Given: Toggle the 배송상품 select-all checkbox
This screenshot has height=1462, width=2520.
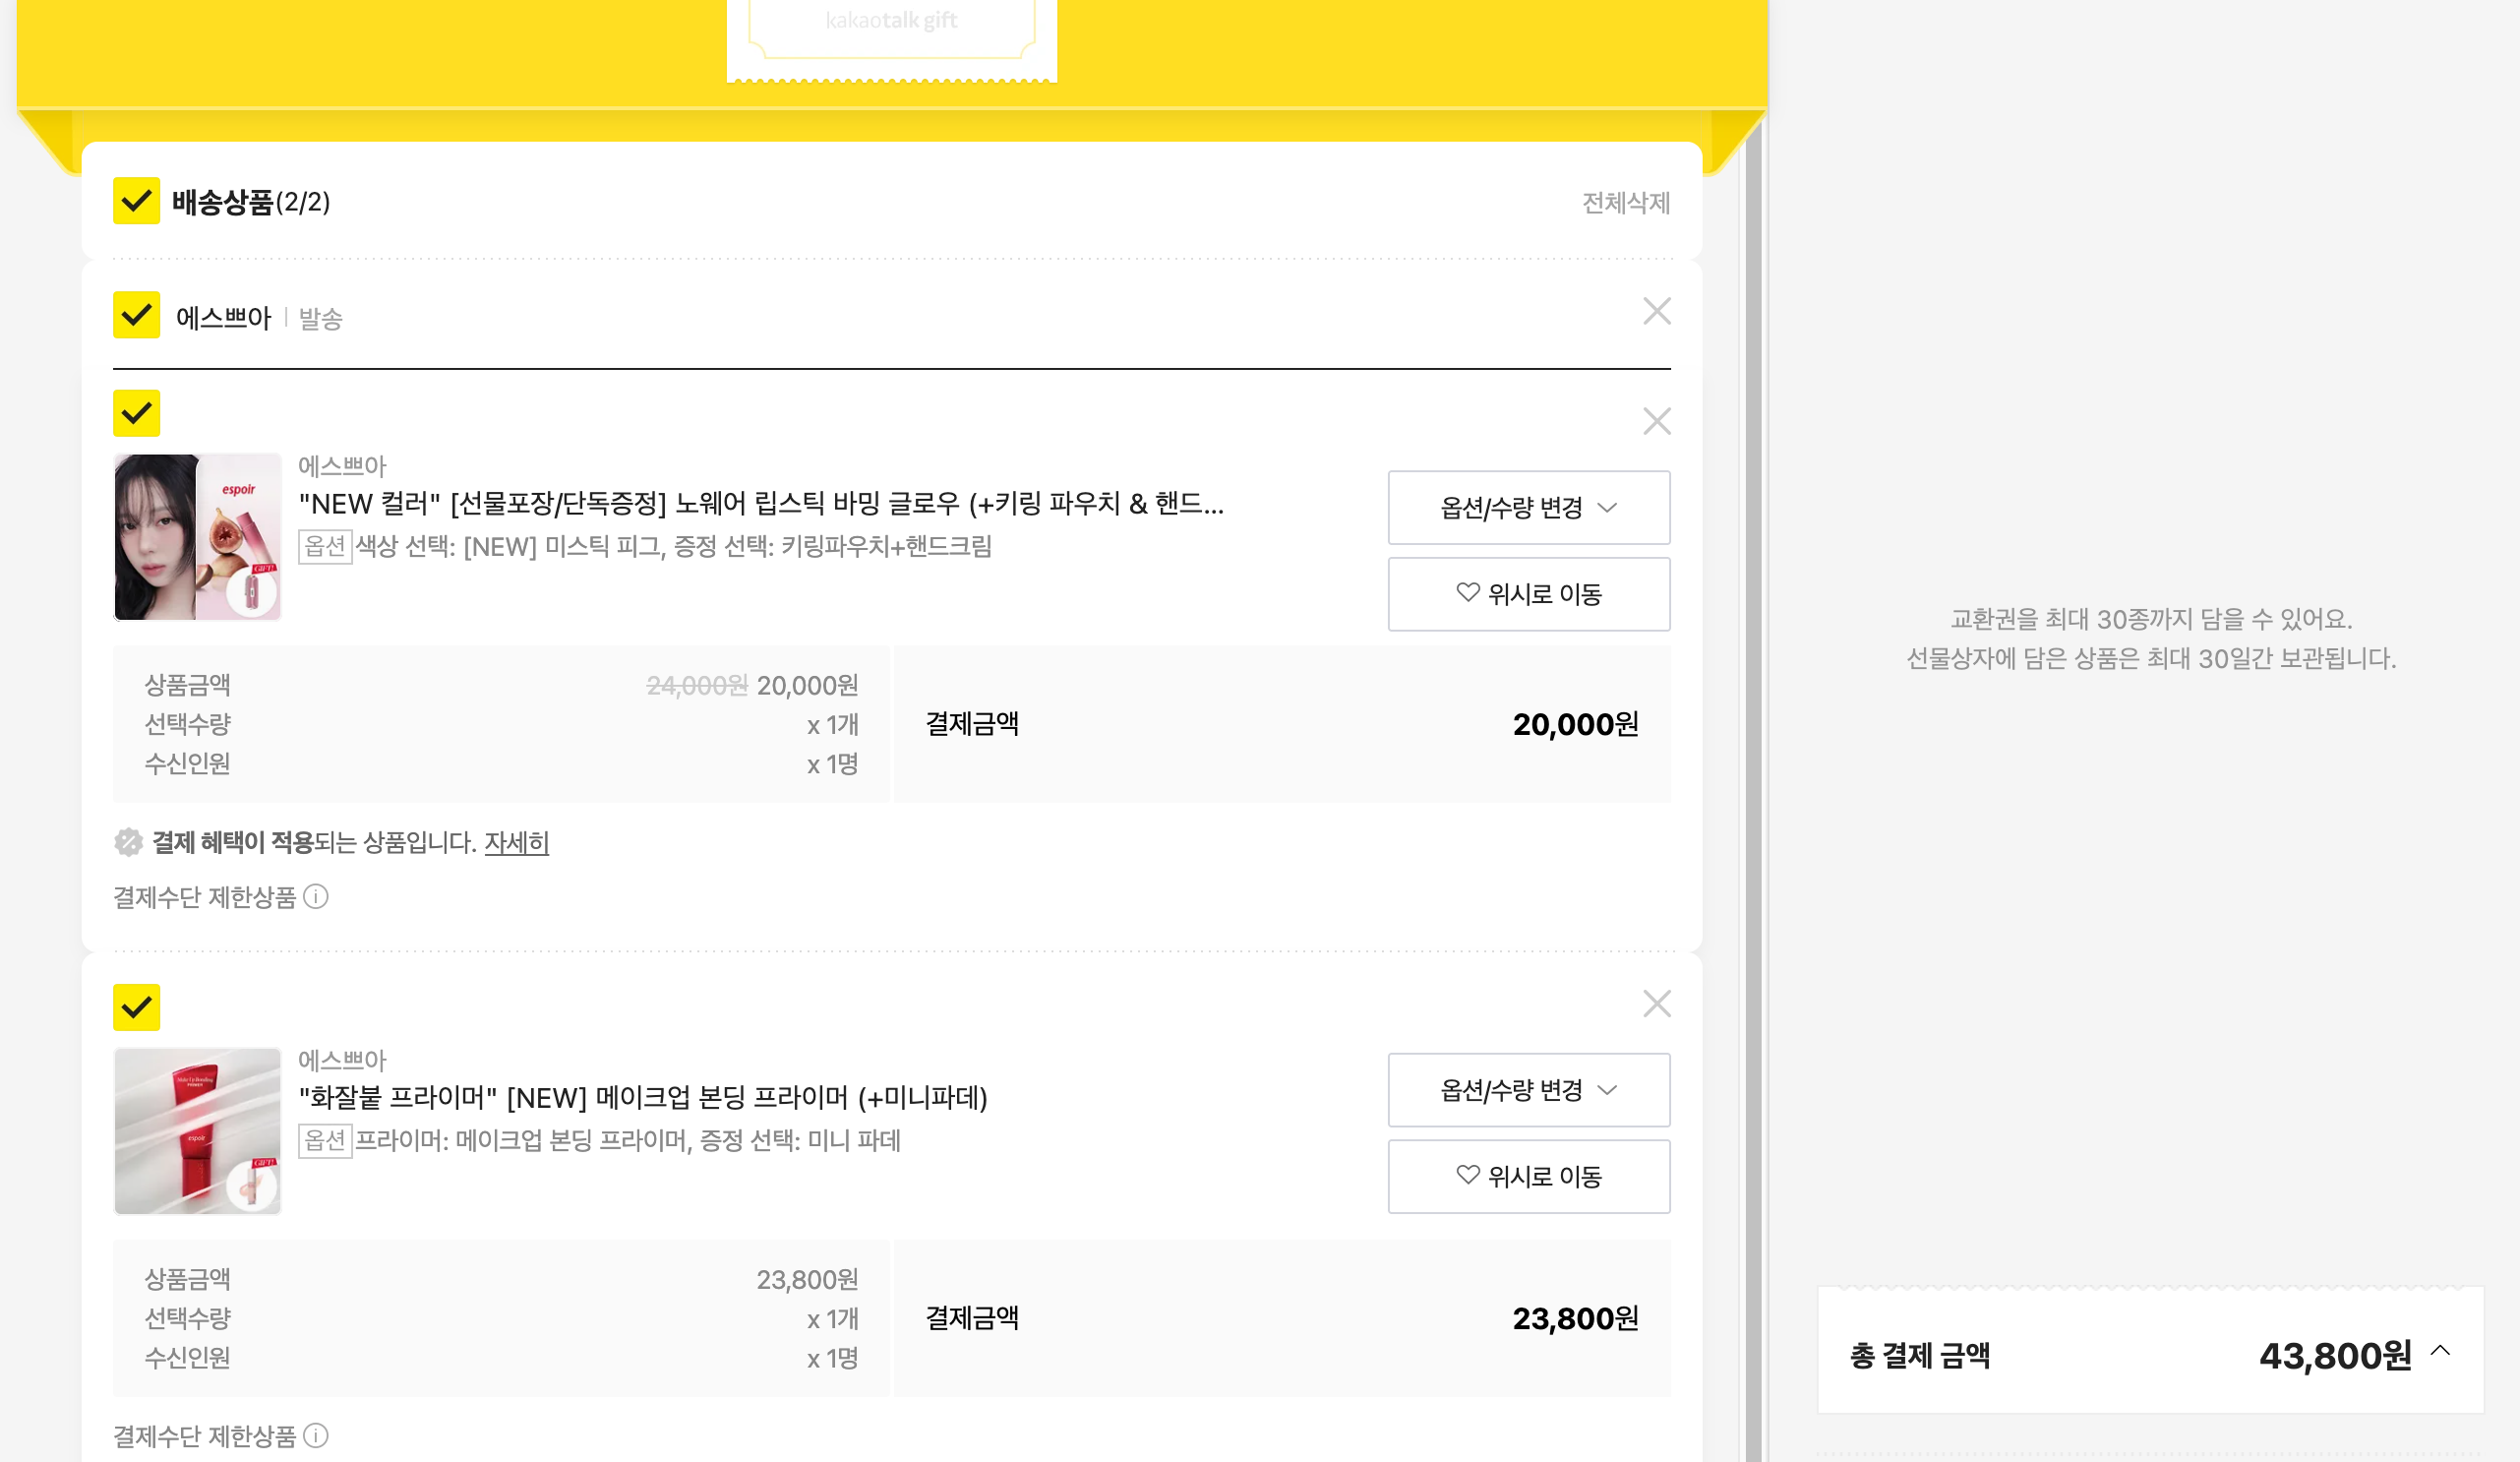Looking at the screenshot, I should pyautogui.click(x=136, y=201).
